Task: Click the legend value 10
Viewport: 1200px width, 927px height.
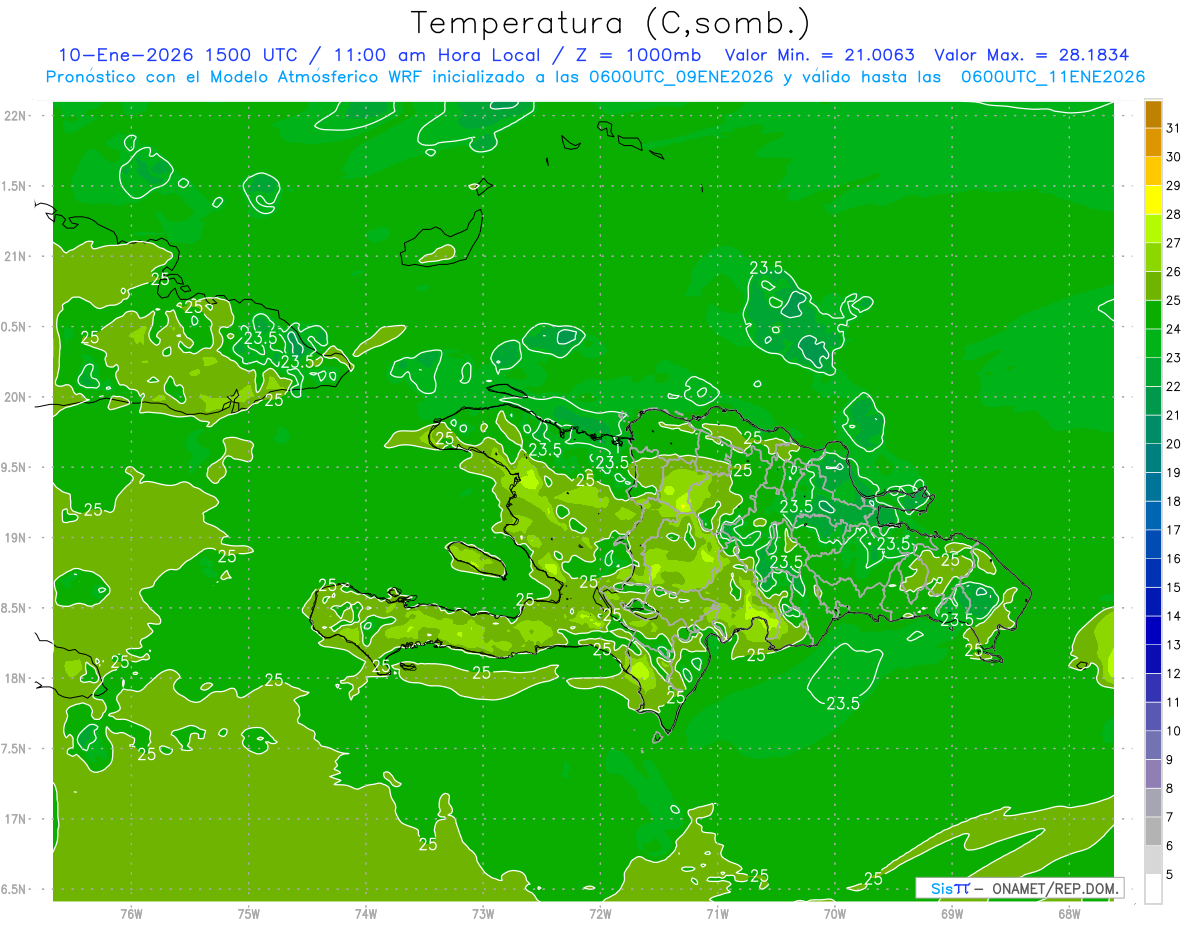Action: [x=1174, y=731]
